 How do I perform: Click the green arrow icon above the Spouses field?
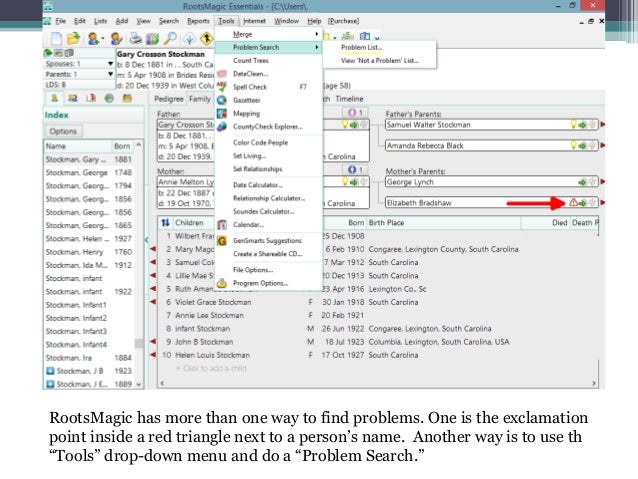pos(48,53)
